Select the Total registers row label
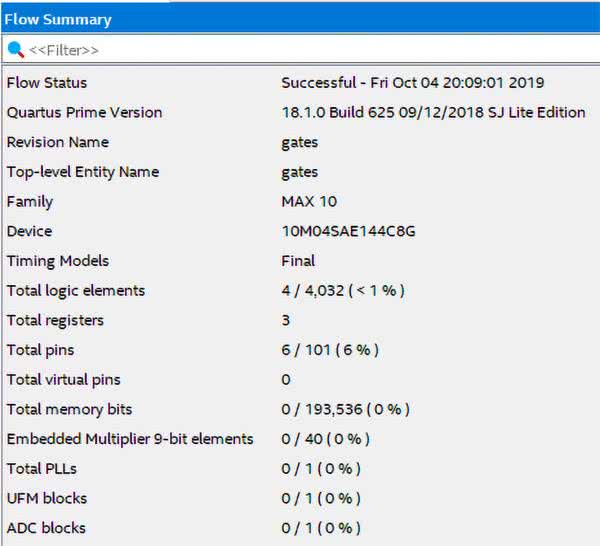Screen dimensions: 600x546 [55, 320]
